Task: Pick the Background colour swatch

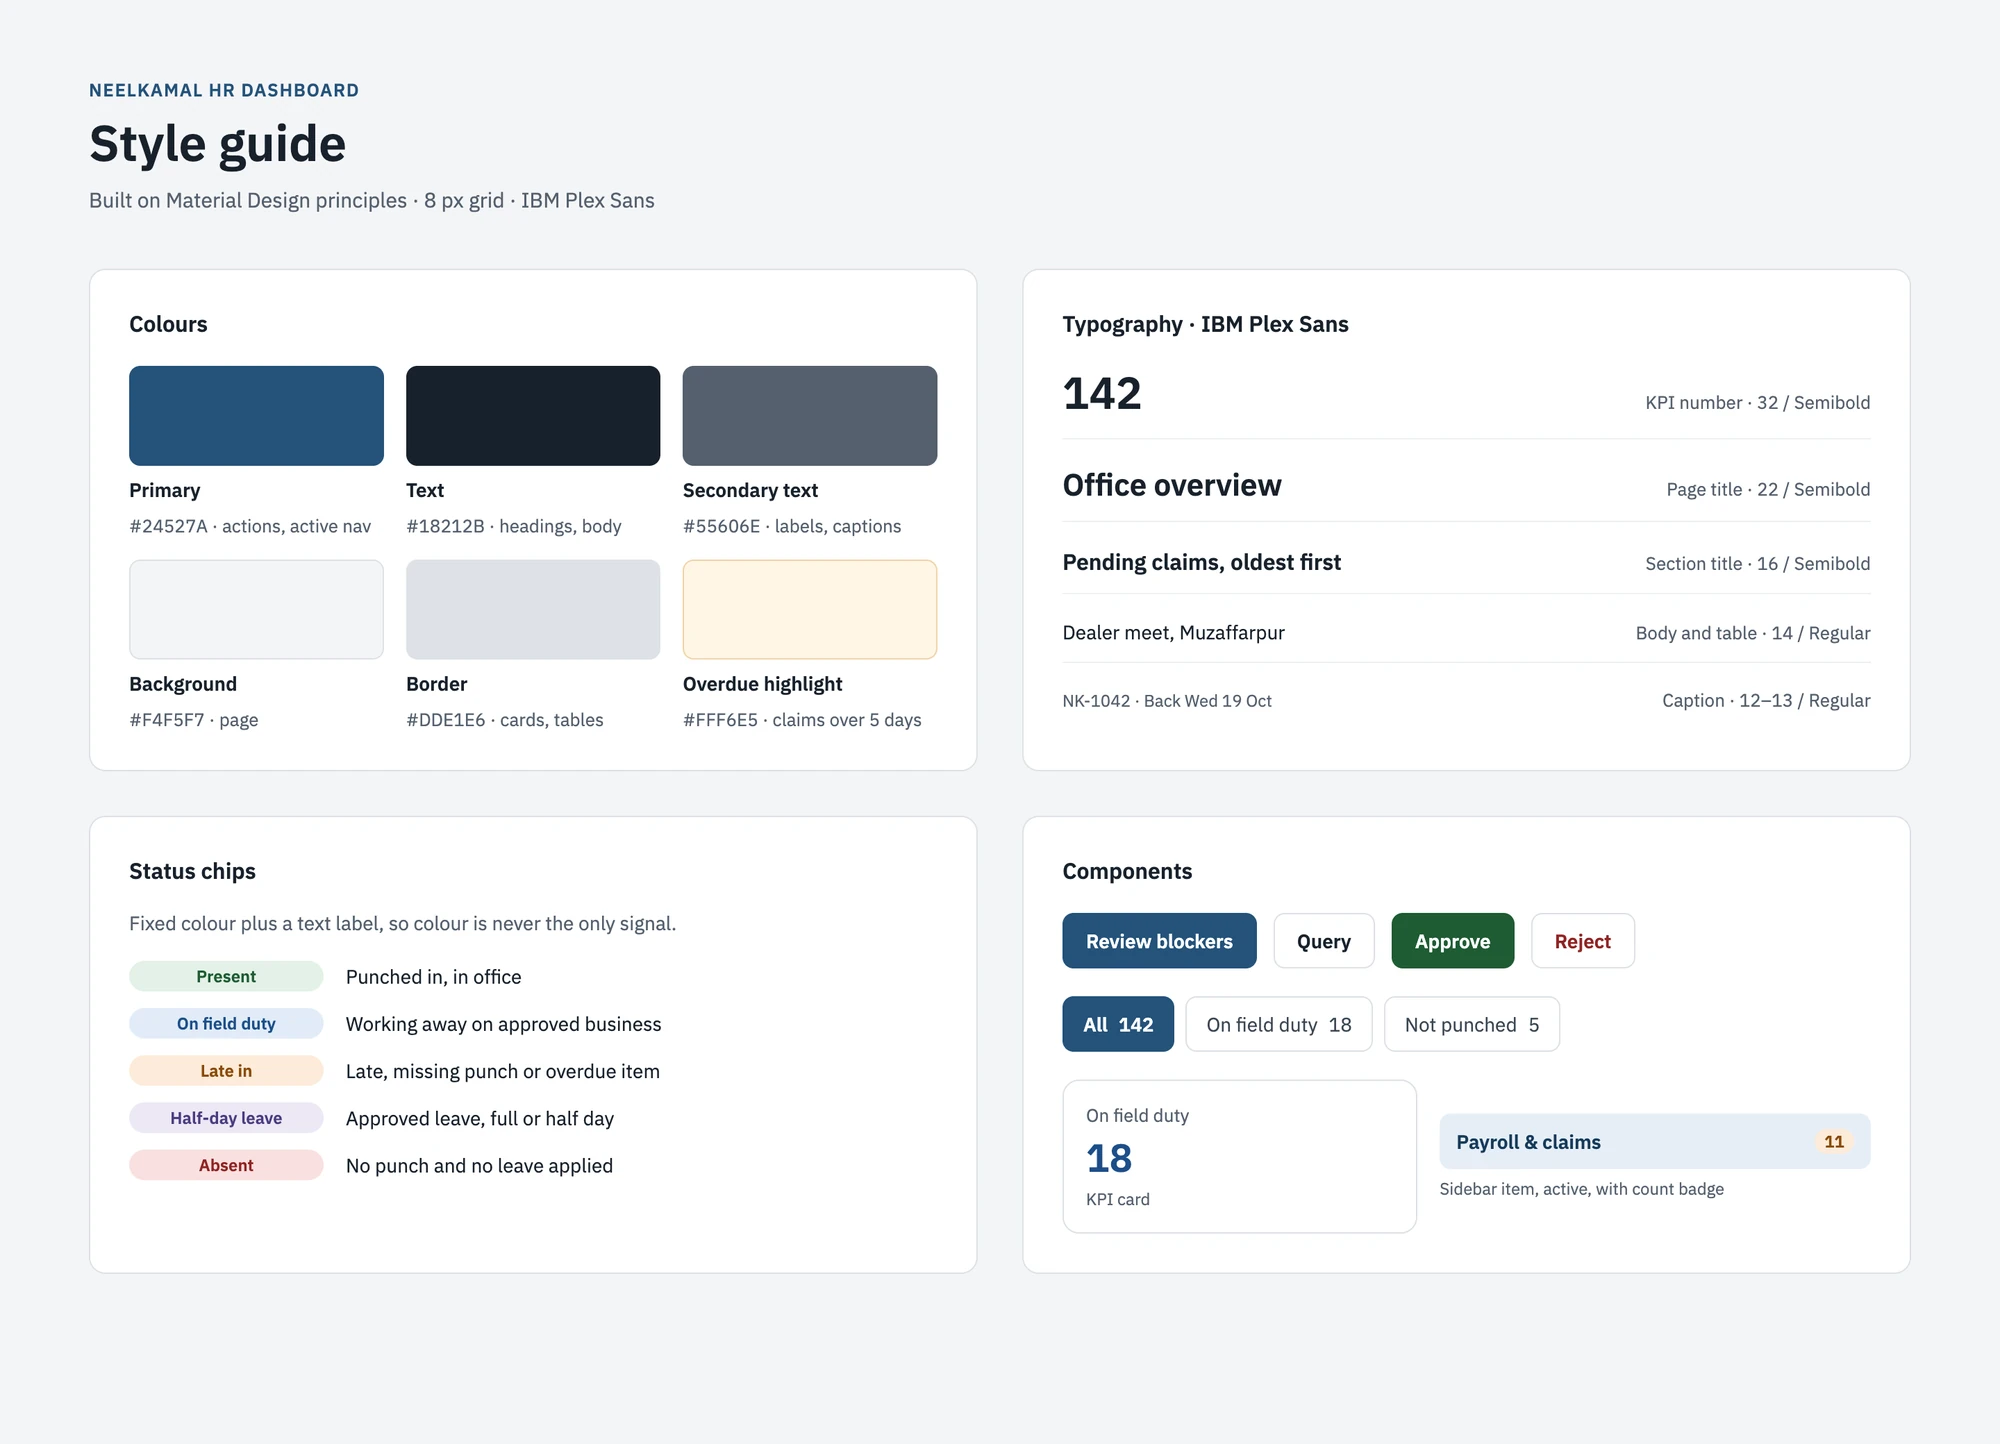Action: click(x=256, y=610)
